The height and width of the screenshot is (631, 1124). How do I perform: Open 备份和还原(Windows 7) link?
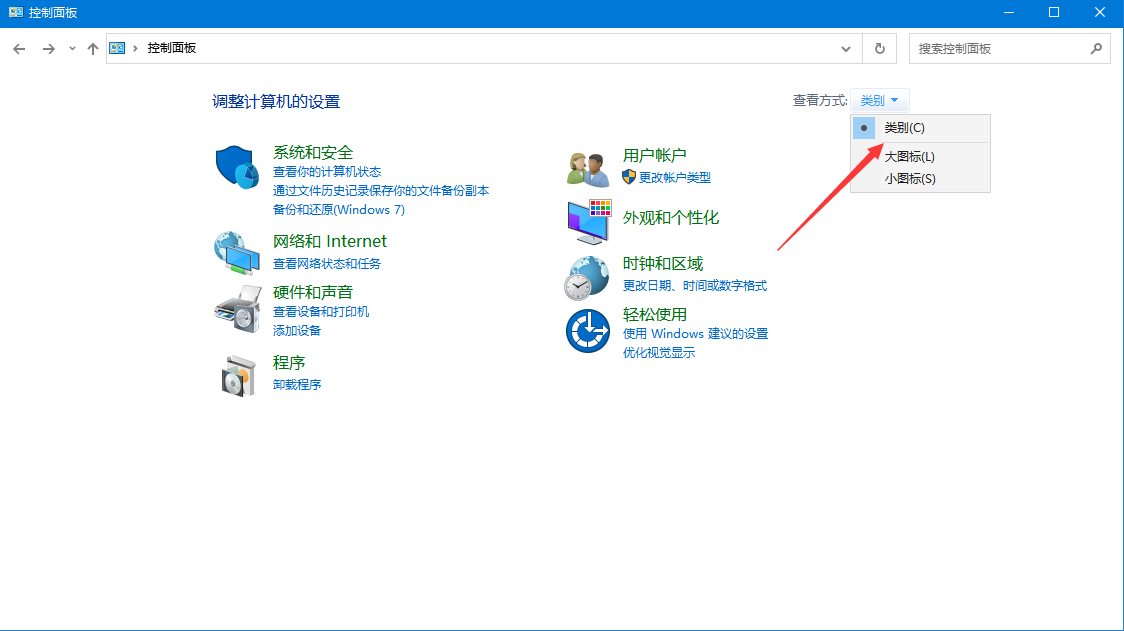click(x=338, y=210)
